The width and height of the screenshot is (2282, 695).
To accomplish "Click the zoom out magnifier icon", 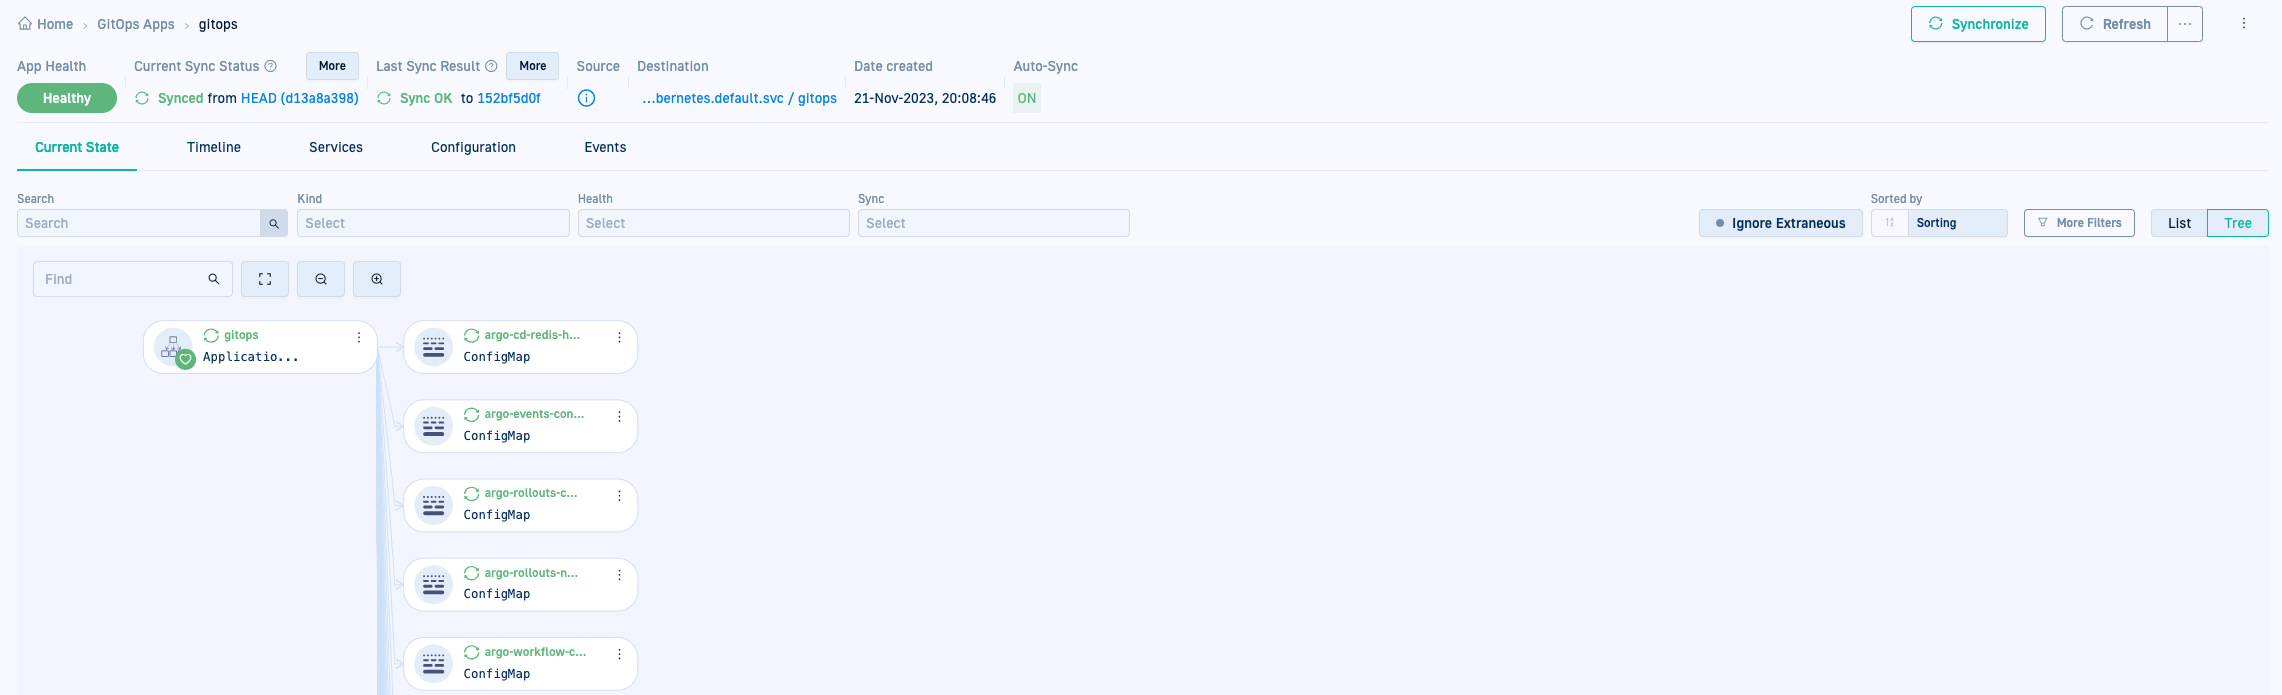I will 321,279.
